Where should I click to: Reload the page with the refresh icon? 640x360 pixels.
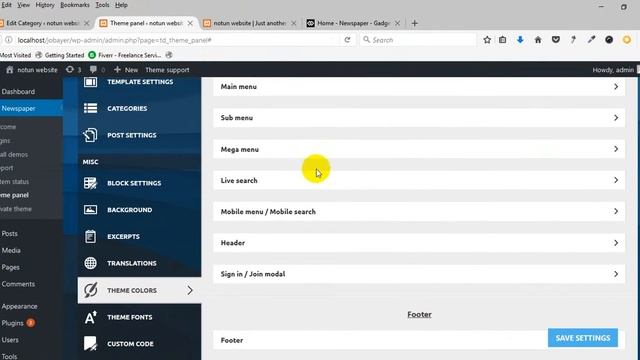point(347,40)
